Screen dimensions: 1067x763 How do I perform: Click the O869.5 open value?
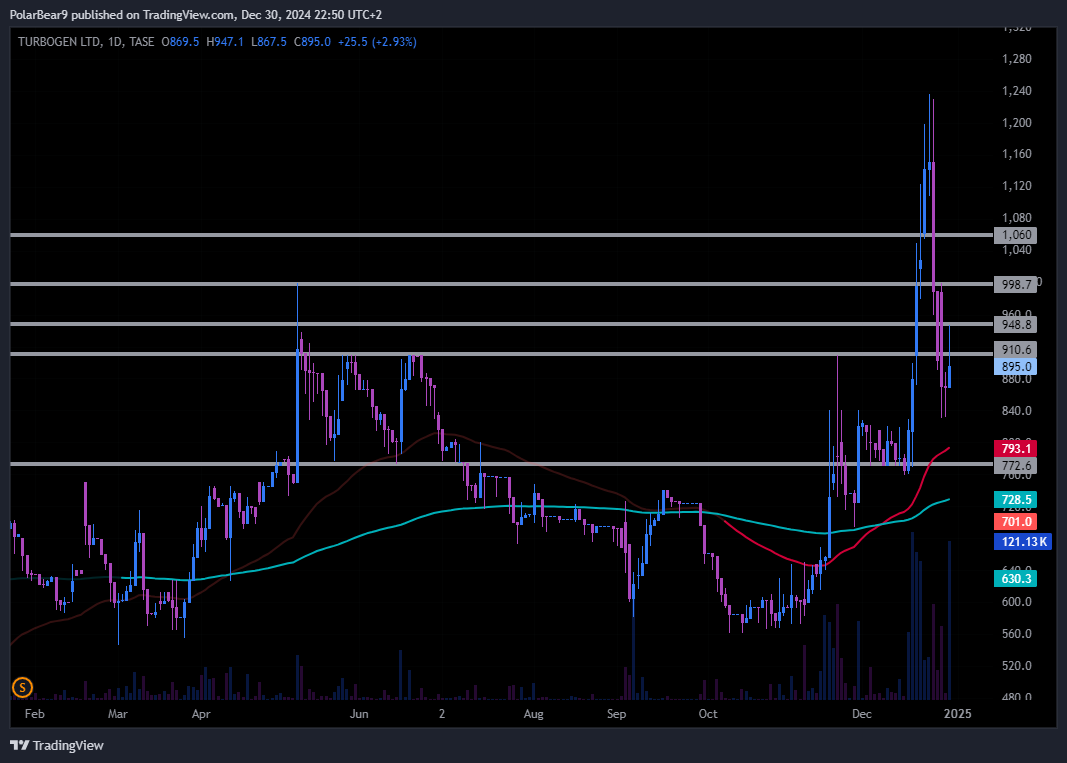click(x=180, y=42)
